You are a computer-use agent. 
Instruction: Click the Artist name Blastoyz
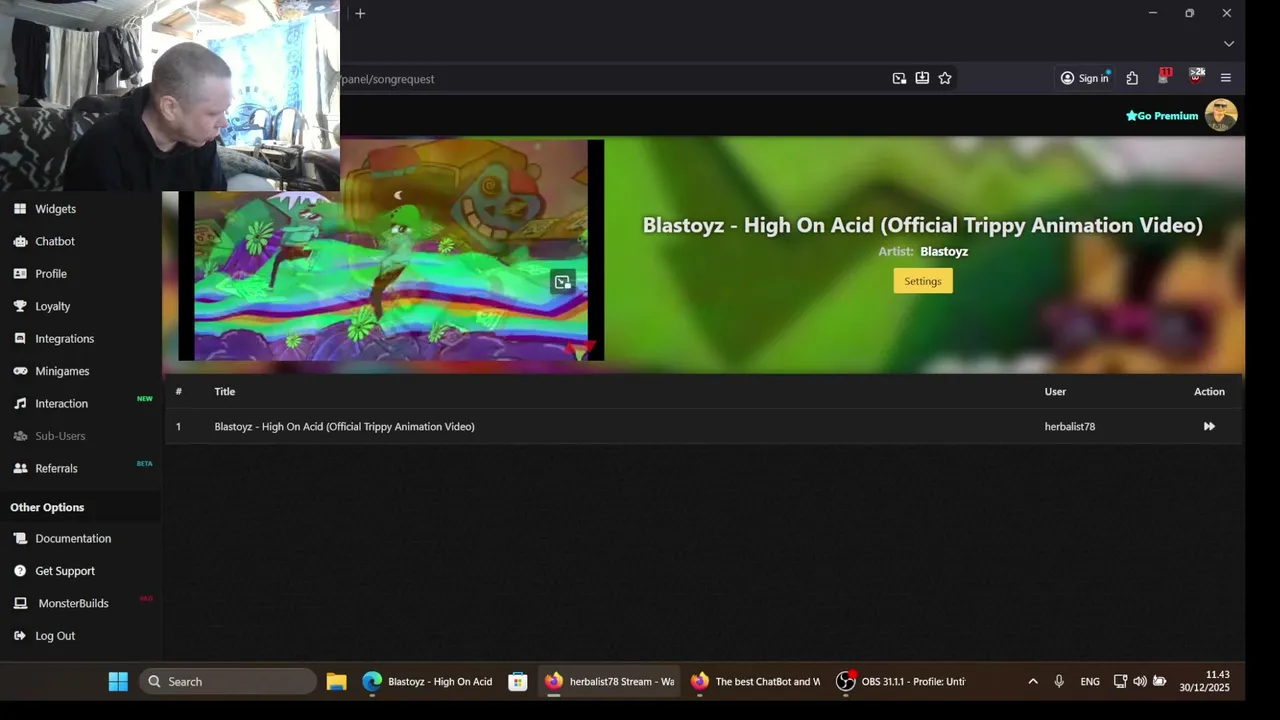(x=944, y=252)
